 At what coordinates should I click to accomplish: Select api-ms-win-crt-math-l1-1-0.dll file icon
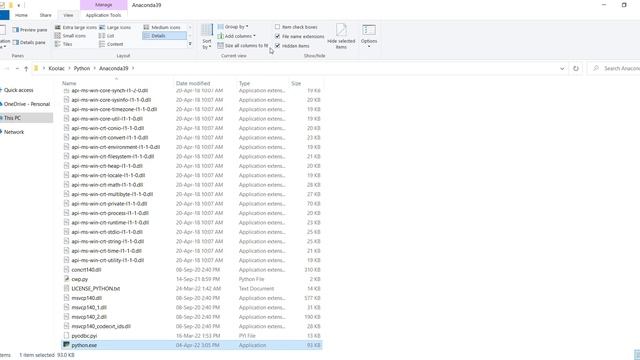coord(66,184)
